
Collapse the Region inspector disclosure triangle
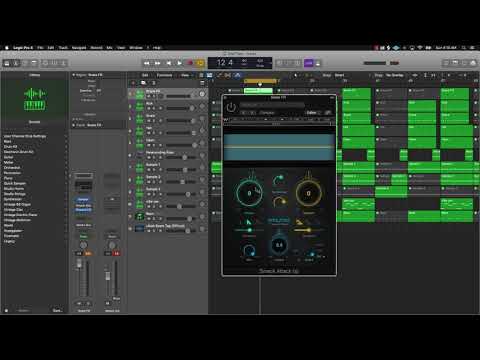click(x=73, y=75)
